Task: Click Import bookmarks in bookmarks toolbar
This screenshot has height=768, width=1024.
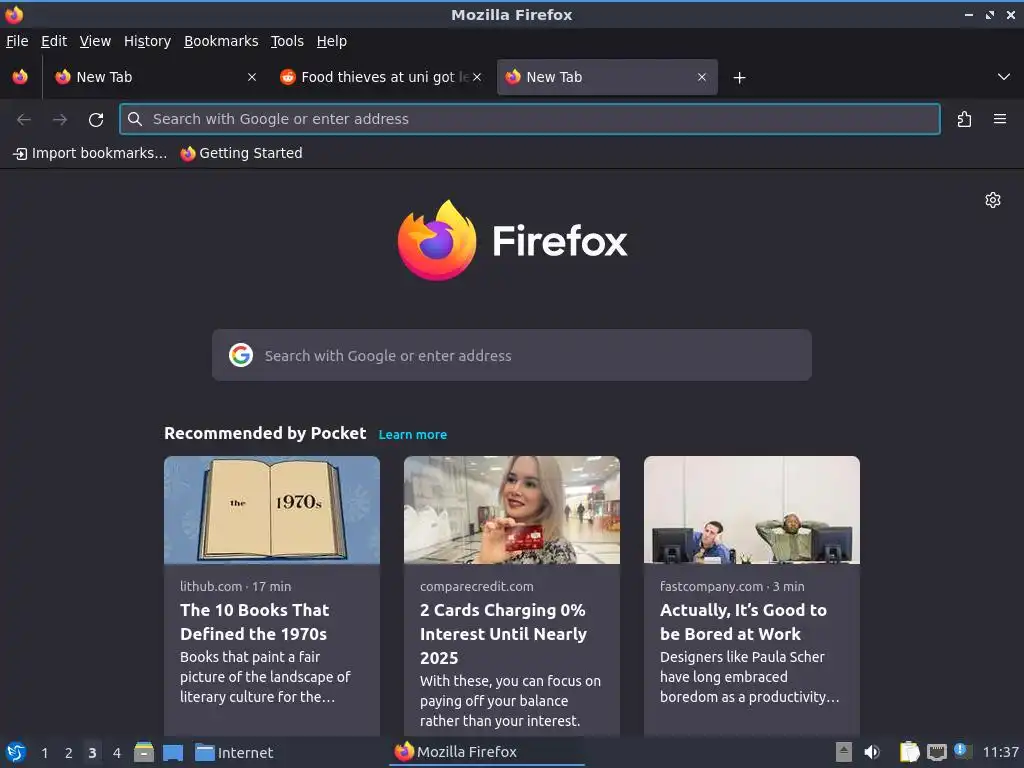Action: pyautogui.click(x=90, y=153)
